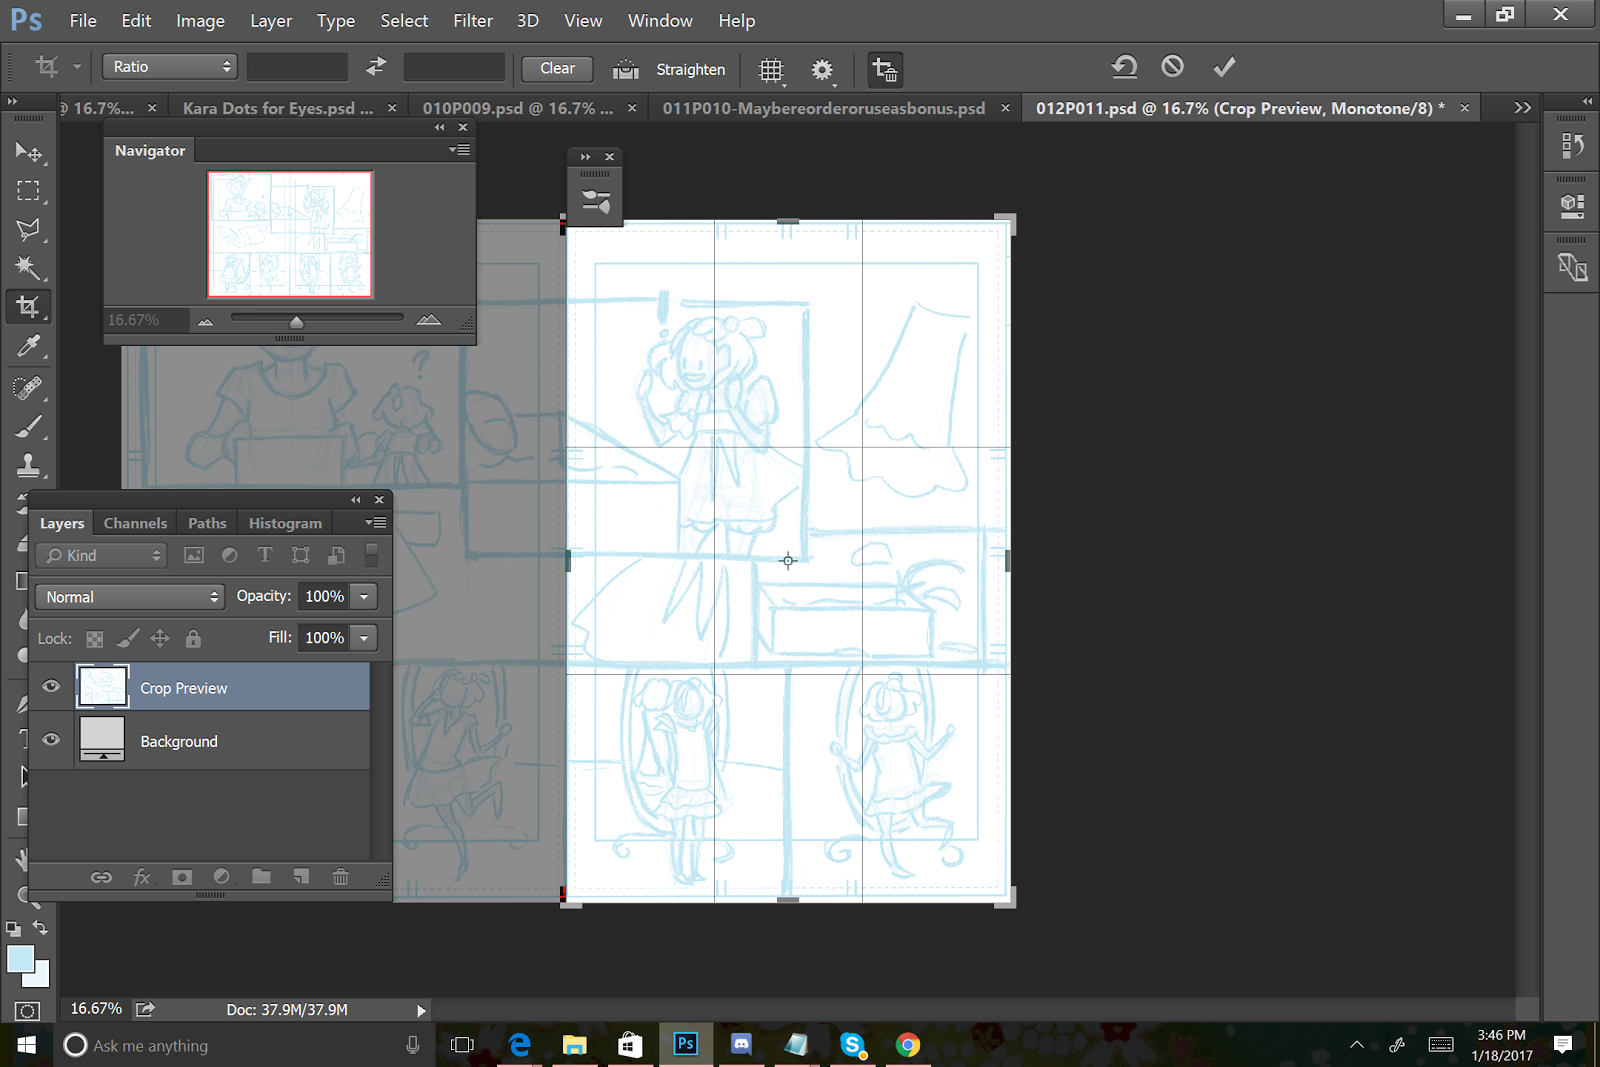The height and width of the screenshot is (1067, 1600).
Task: Open the bottom right-dock panel icon under 3D
Action: (x=1572, y=267)
